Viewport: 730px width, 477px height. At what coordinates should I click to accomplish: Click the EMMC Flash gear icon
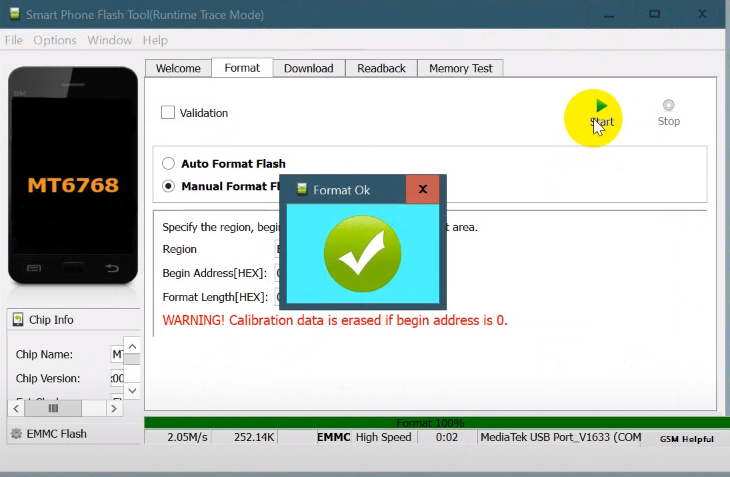coord(16,434)
